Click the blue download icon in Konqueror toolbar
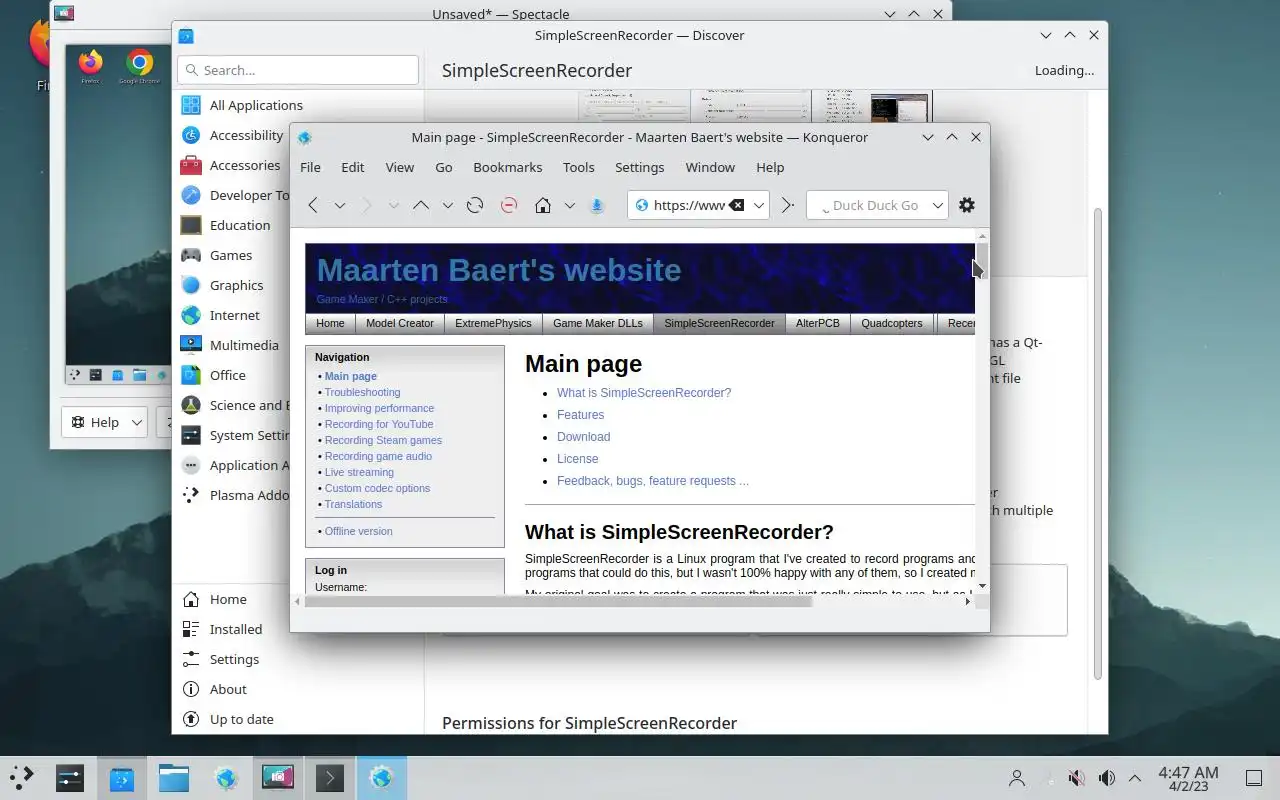The height and width of the screenshot is (800, 1280). click(x=597, y=205)
